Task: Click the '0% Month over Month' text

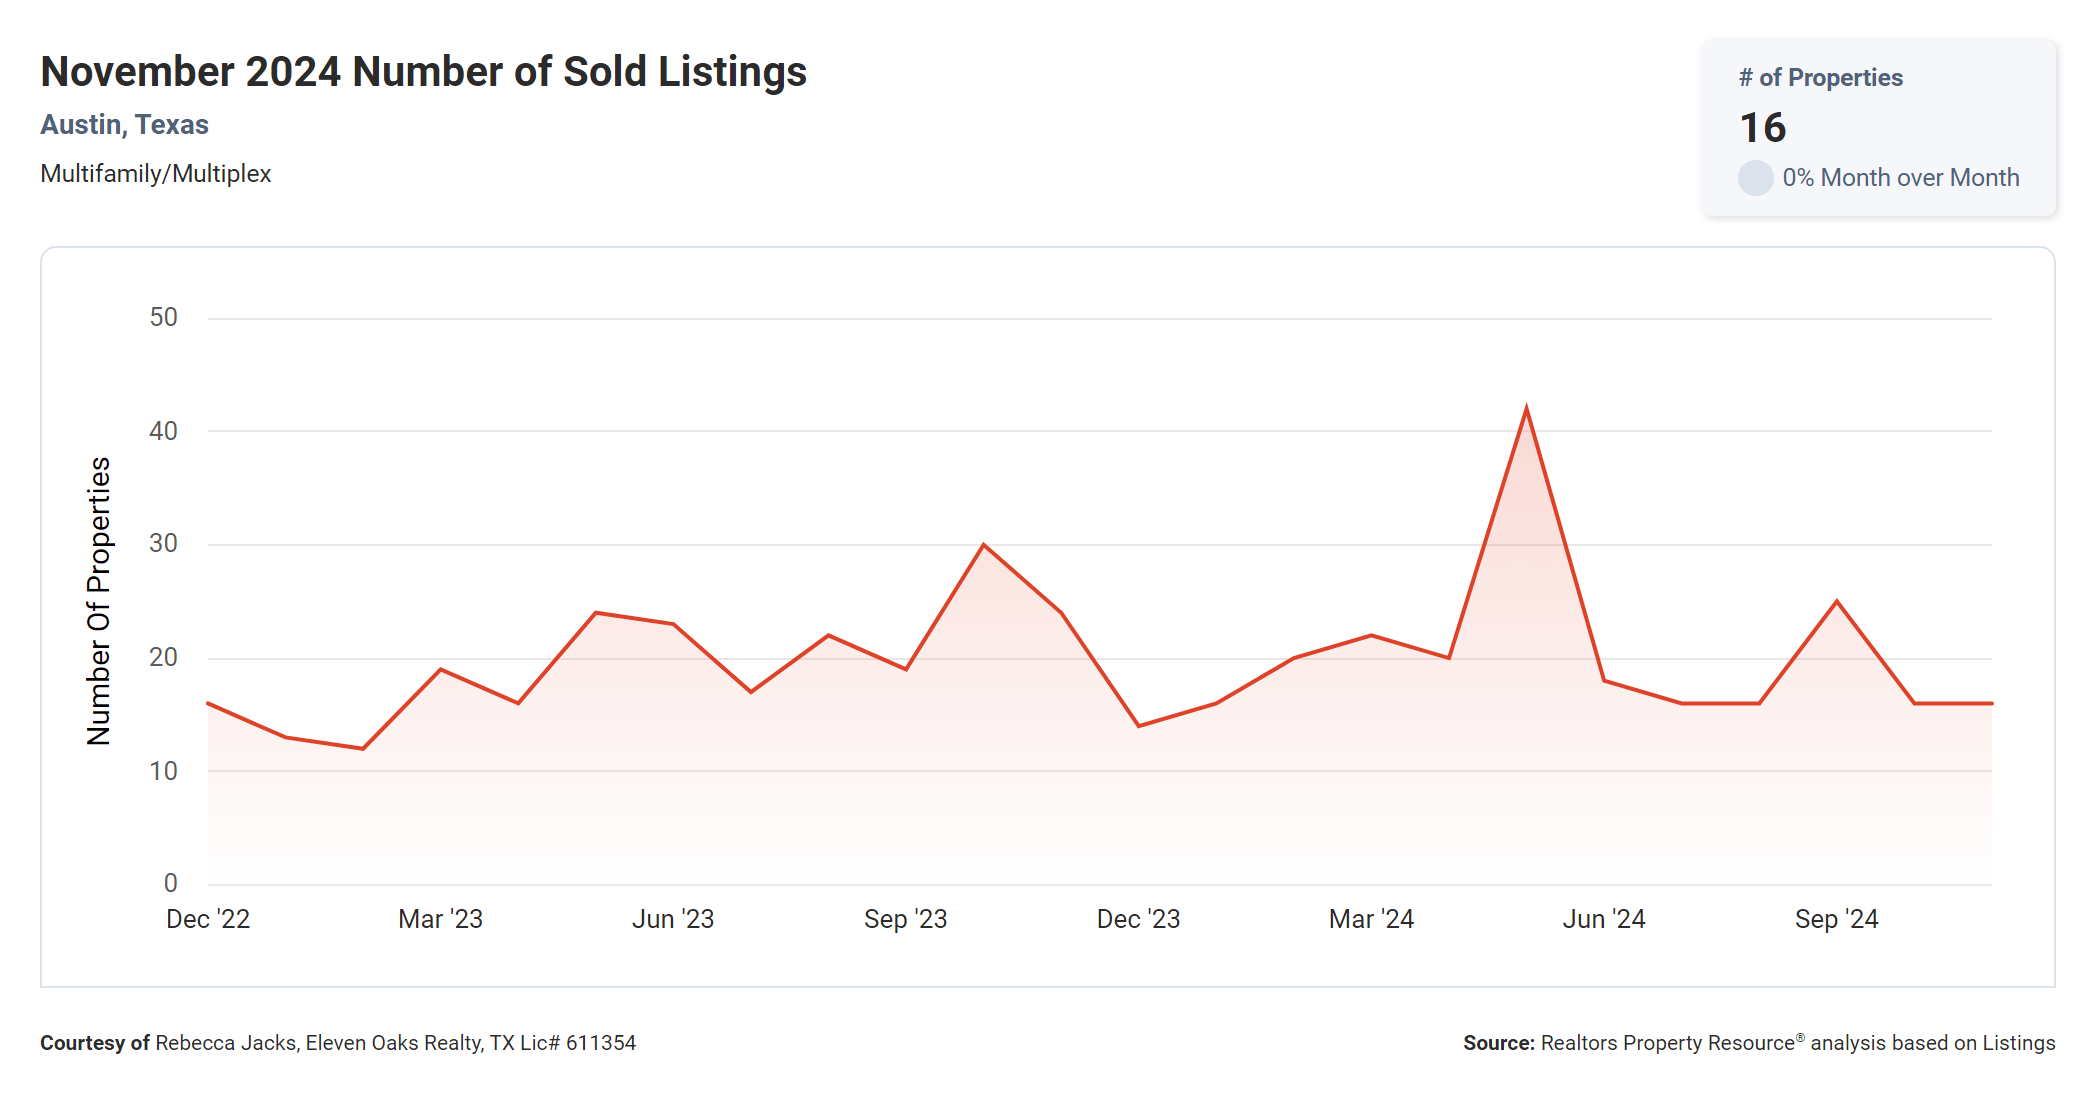Action: (1900, 178)
